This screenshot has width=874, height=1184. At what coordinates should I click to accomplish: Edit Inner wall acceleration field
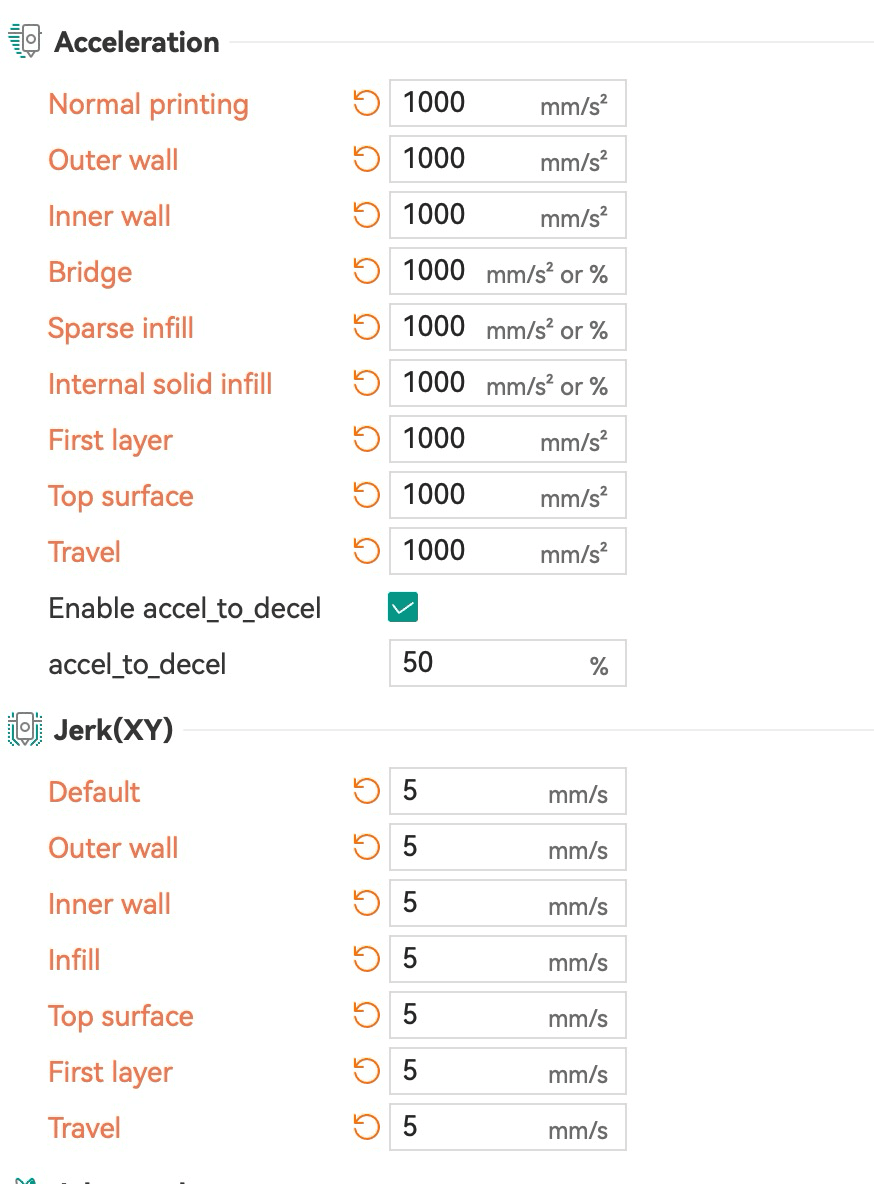click(x=508, y=215)
